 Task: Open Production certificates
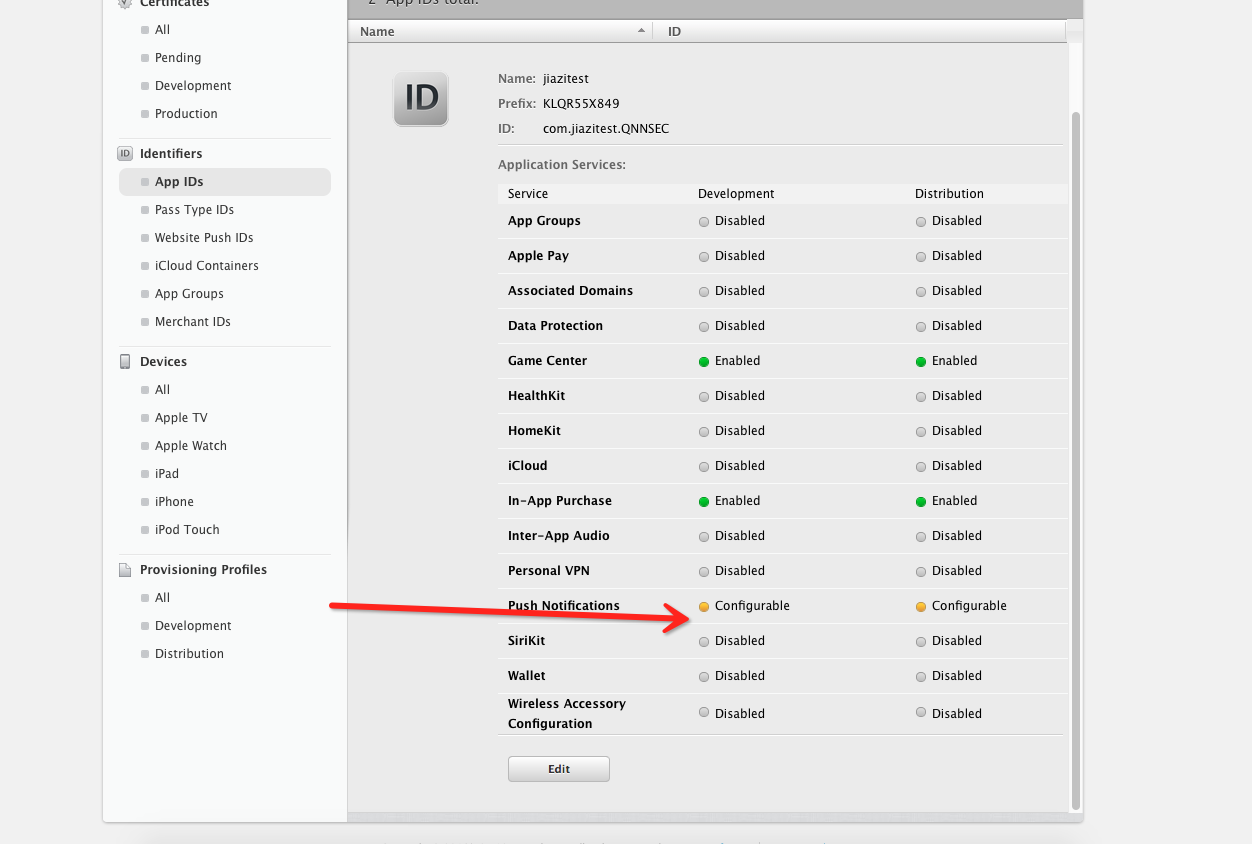point(186,114)
